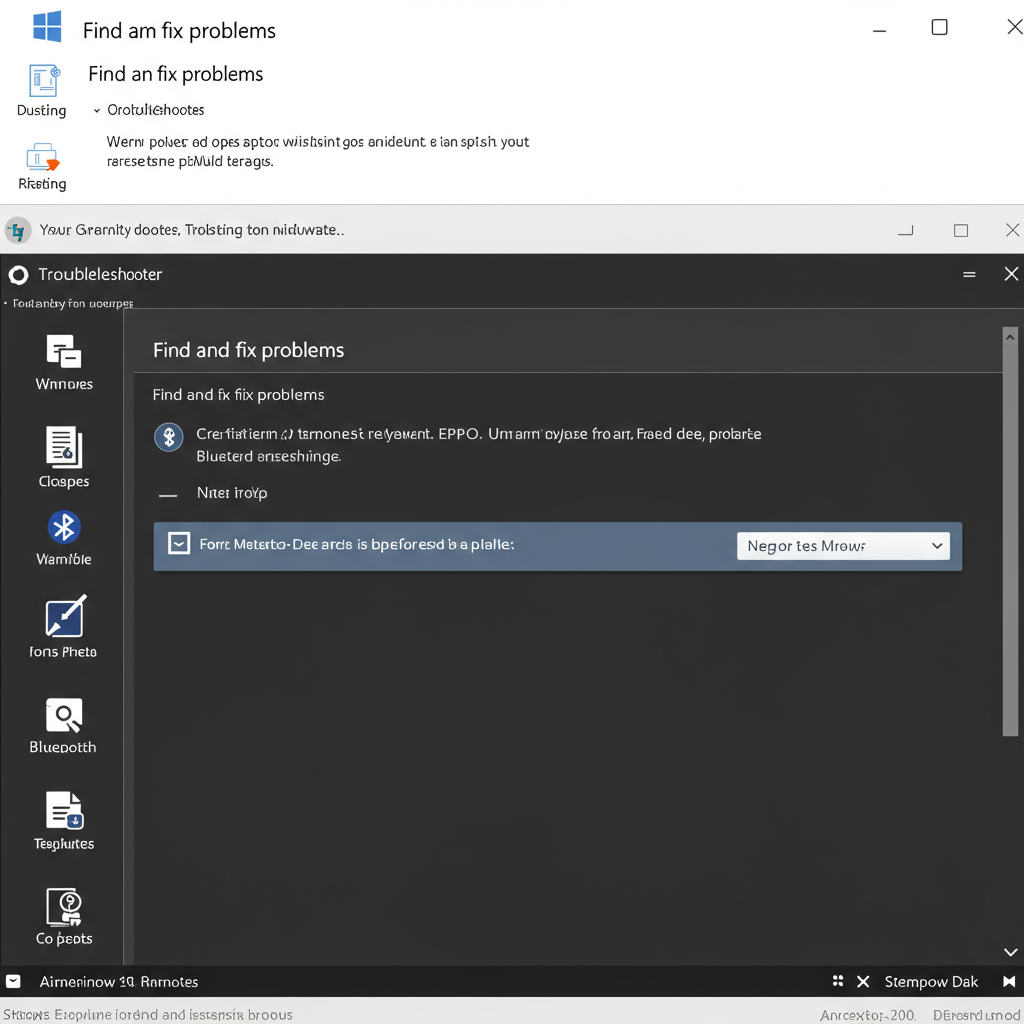Minimize the Your Grarnity dootes window
1024x1024 pixels.
[x=905, y=230]
